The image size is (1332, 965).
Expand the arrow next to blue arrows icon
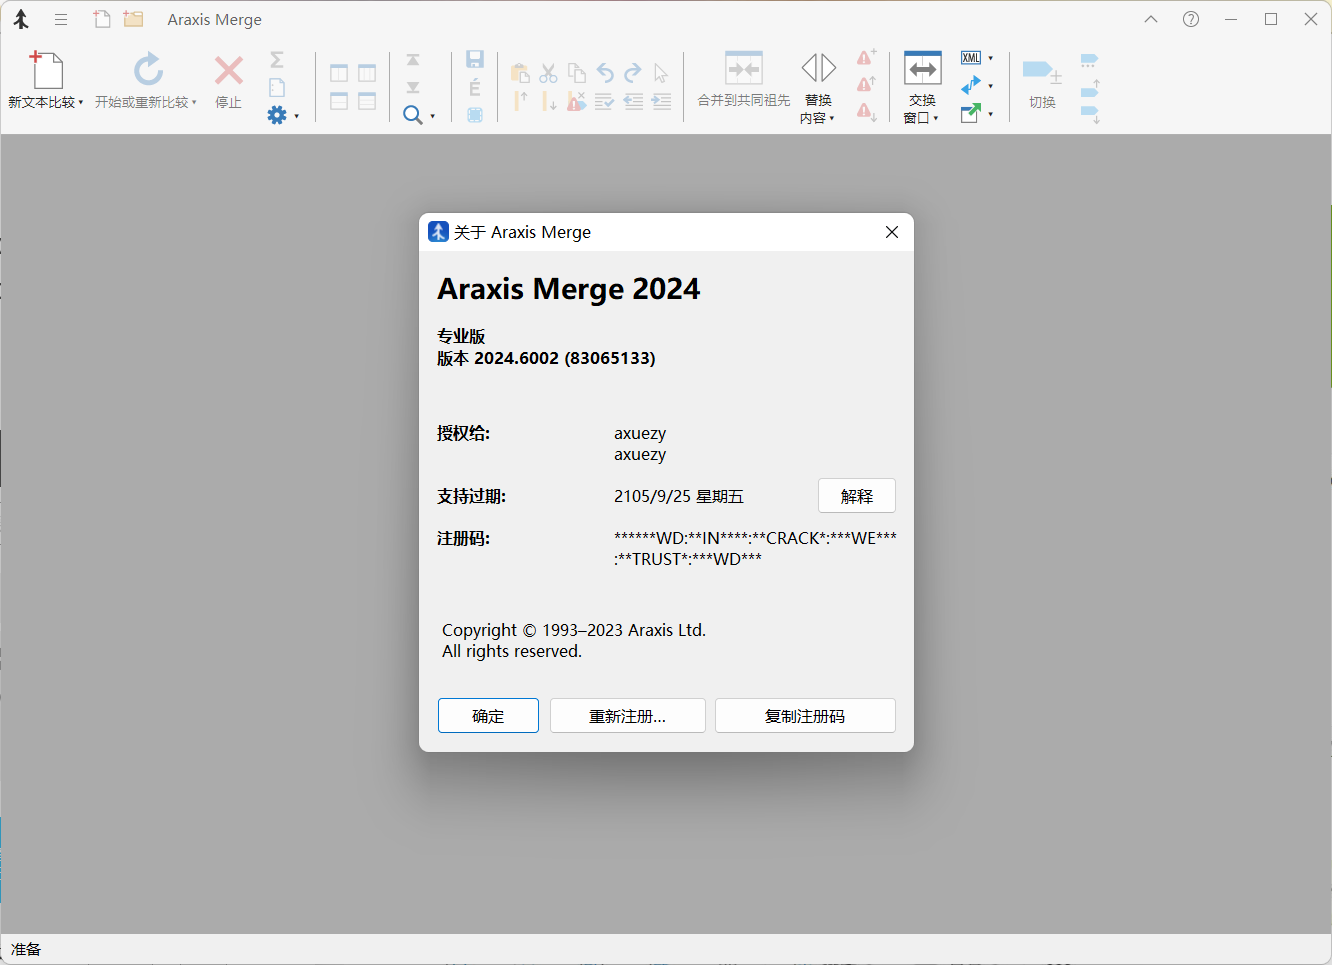pyautogui.click(x=991, y=86)
